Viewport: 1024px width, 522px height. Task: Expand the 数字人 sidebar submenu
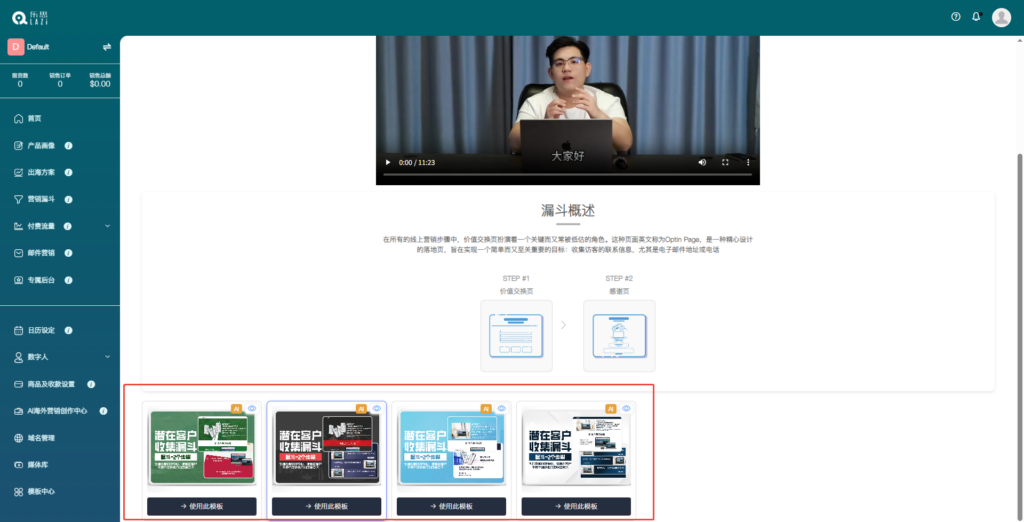pyautogui.click(x=107, y=357)
